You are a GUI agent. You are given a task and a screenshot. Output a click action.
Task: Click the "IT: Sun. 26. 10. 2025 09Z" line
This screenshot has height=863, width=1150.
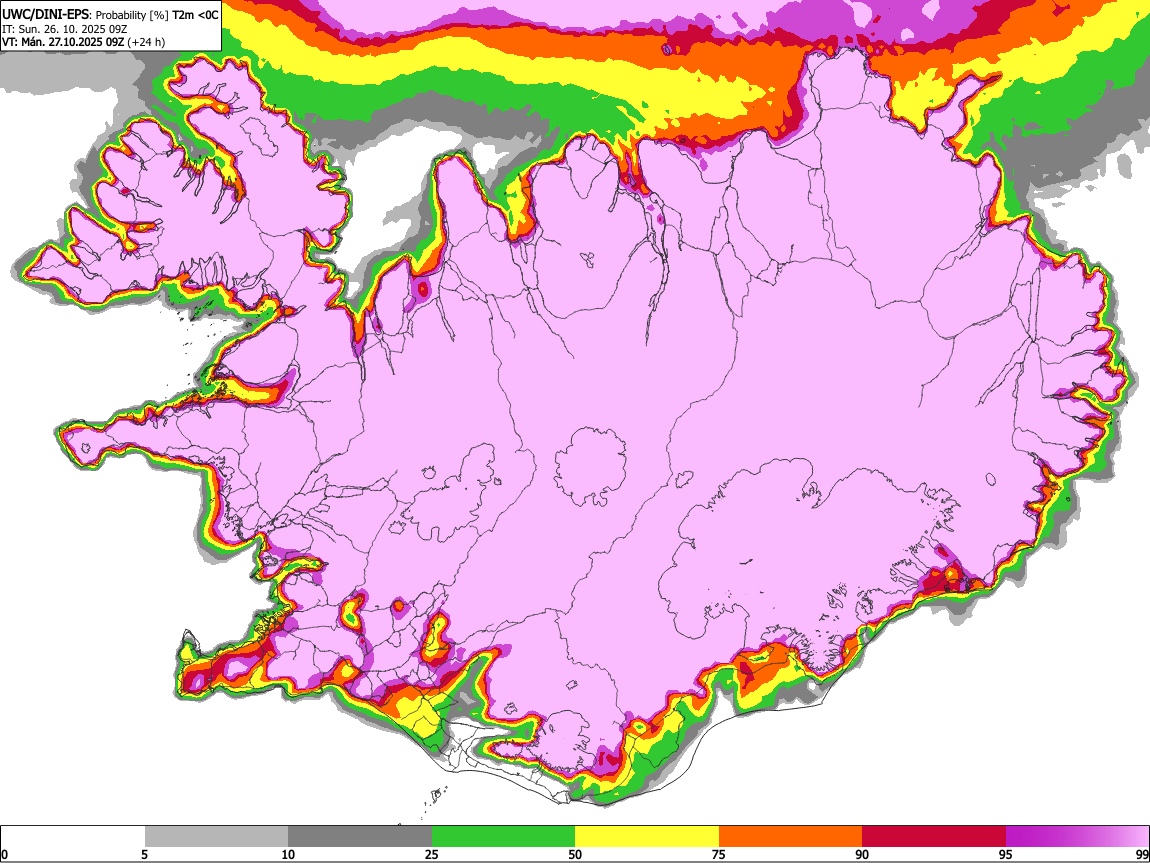(x=65, y=29)
